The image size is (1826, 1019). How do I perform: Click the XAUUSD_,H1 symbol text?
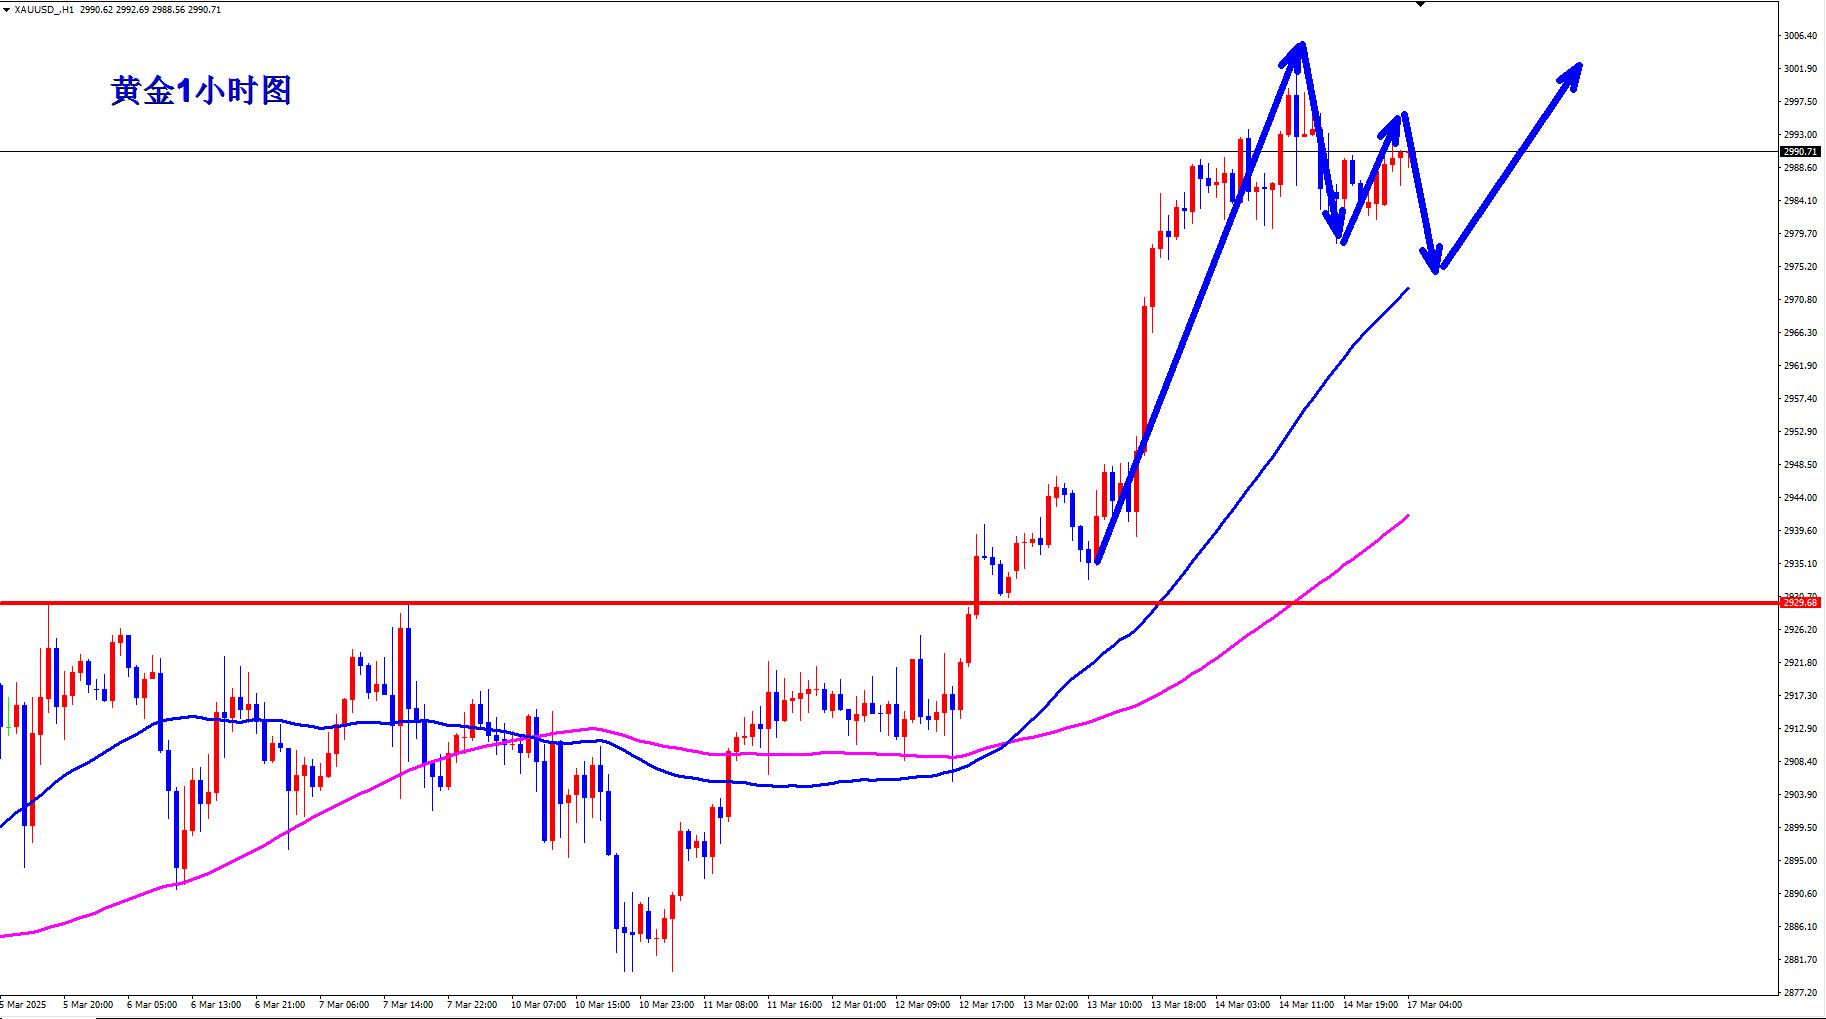(x=44, y=9)
